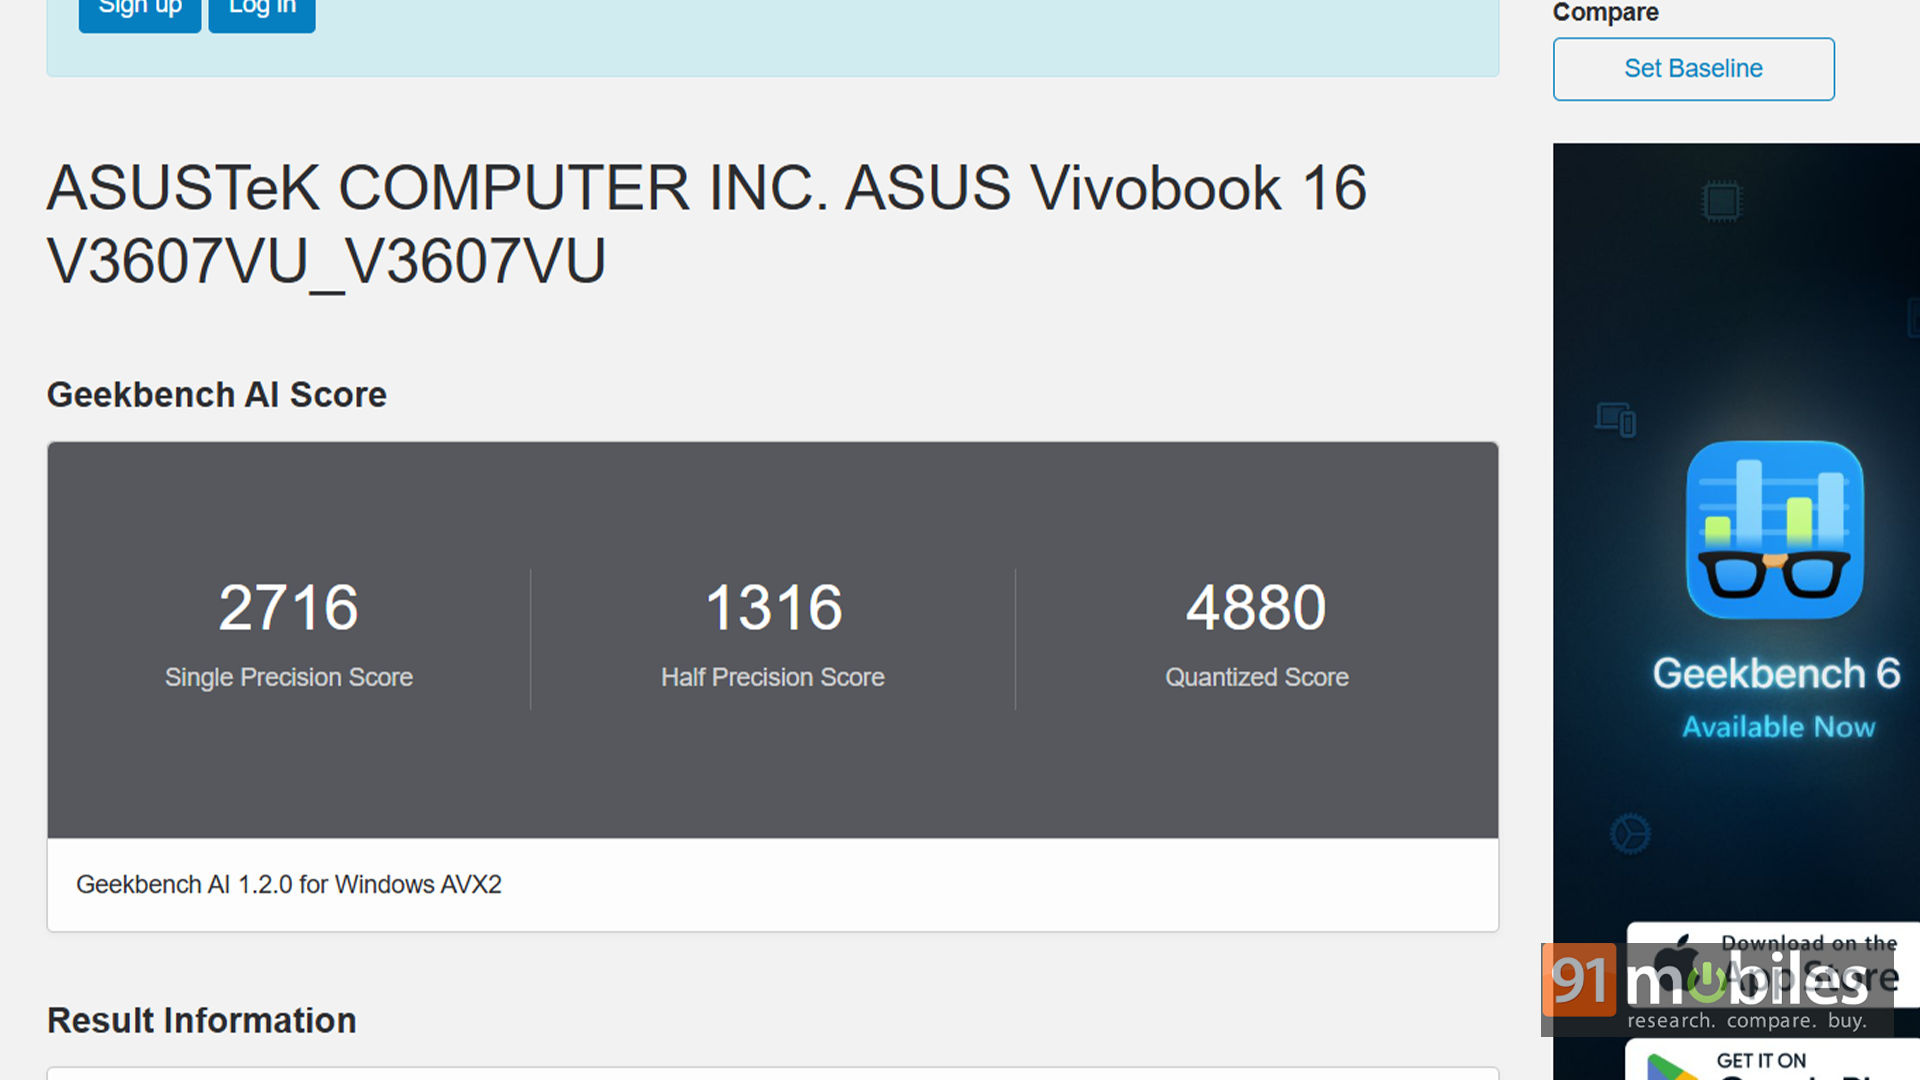Click the Available Now text
Screen dimensions: 1920x1080
(x=1778, y=727)
